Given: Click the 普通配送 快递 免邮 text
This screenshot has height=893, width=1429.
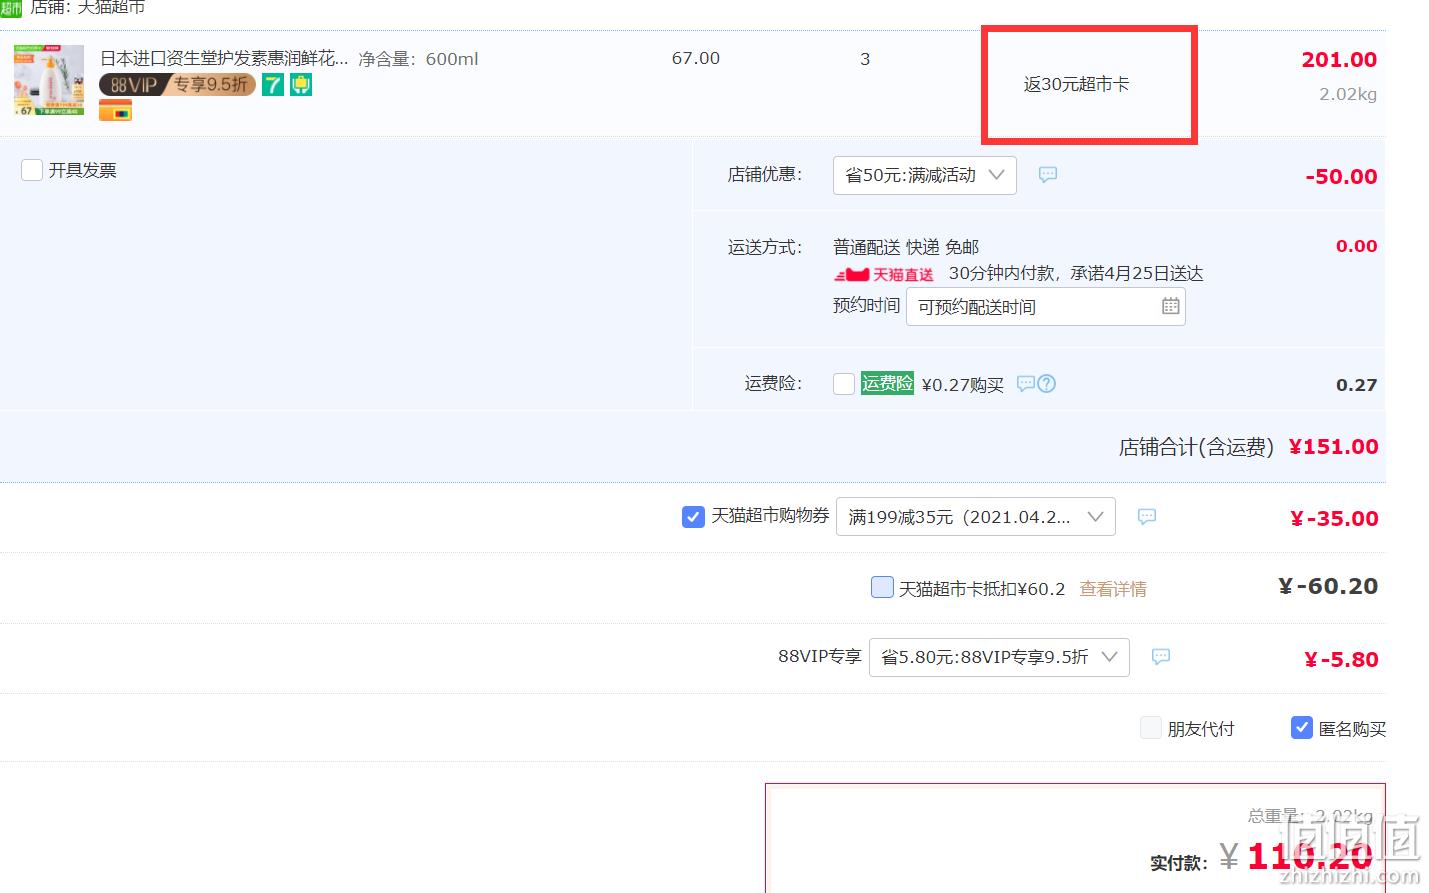Looking at the screenshot, I should click(906, 247).
